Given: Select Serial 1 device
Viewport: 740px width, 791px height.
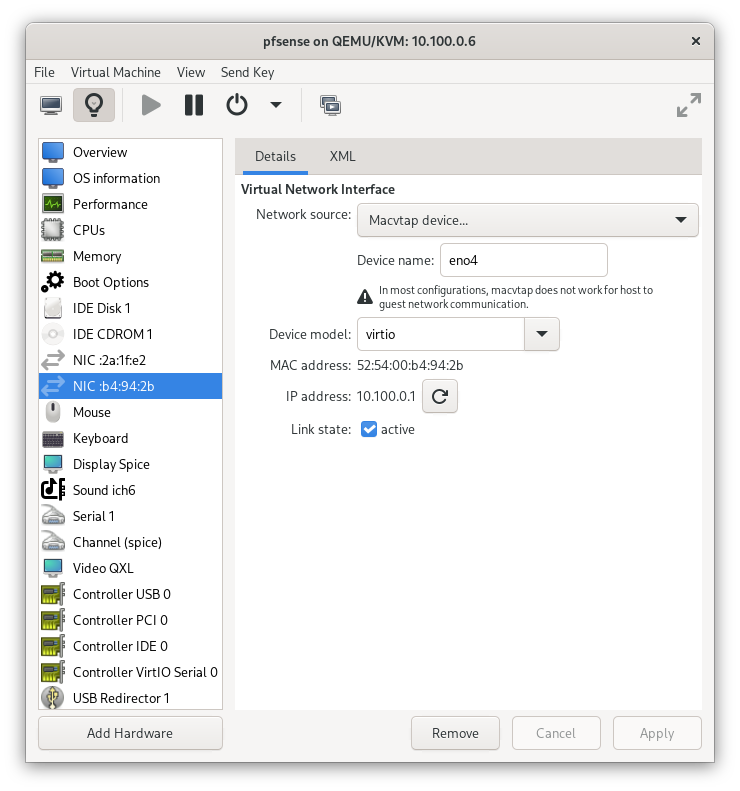Looking at the screenshot, I should click(x=131, y=516).
